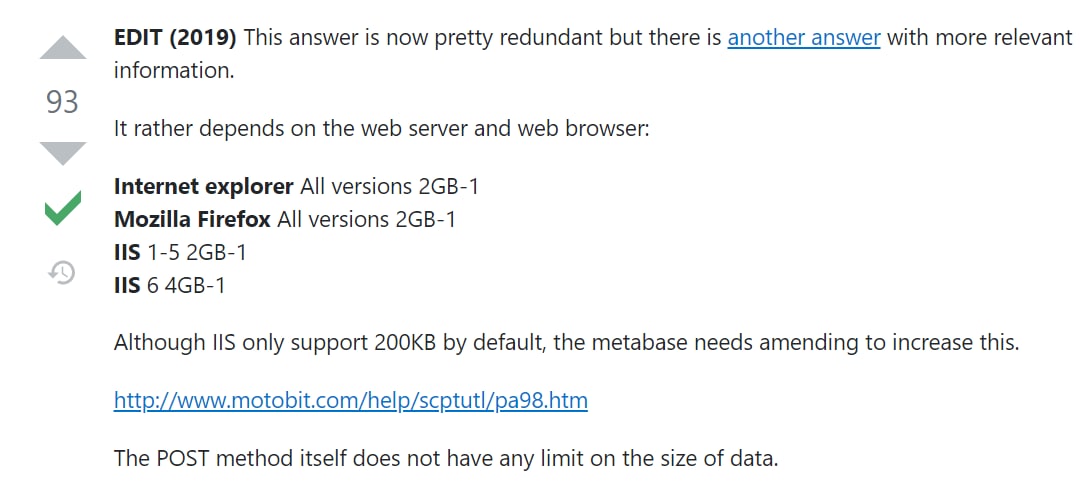Image resolution: width=1081 pixels, height=500 pixels.
Task: Click the sentence starting "The POST method itself"
Action: tap(446, 458)
